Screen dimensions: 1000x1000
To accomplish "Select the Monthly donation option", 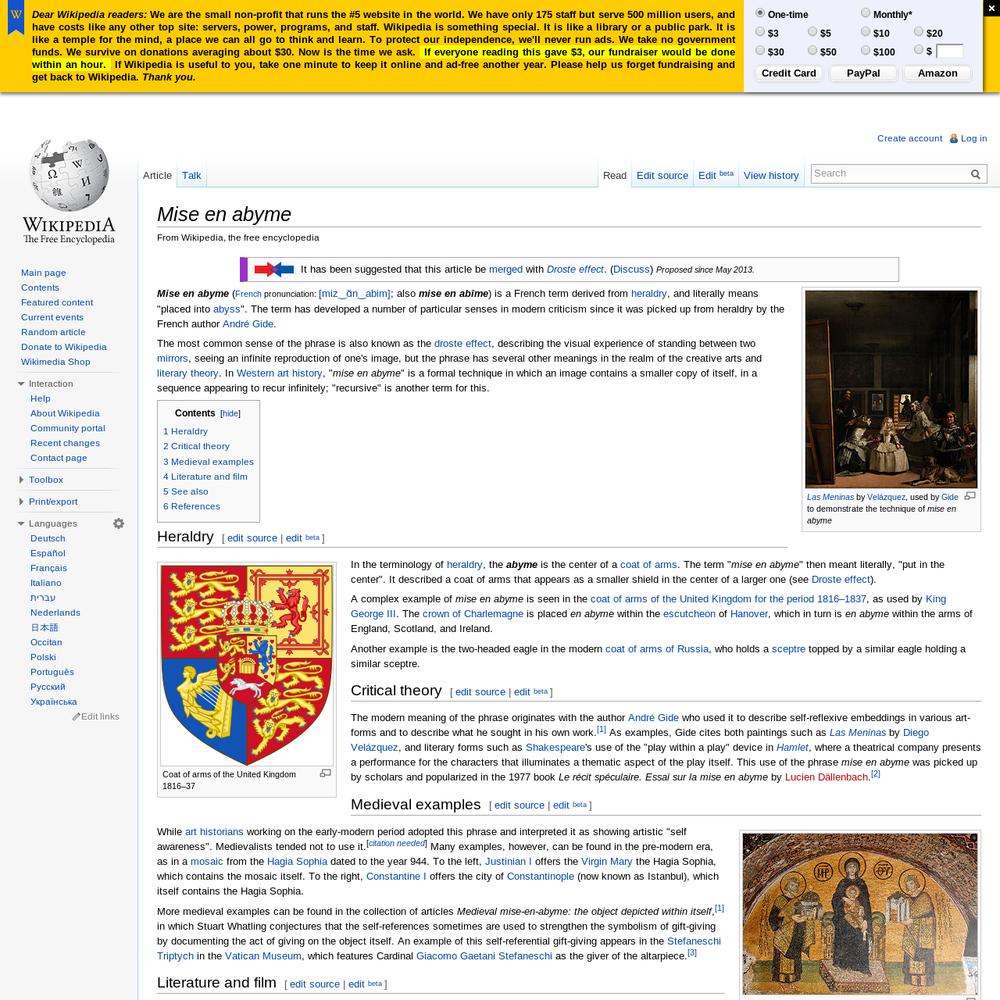I will tap(865, 13).
